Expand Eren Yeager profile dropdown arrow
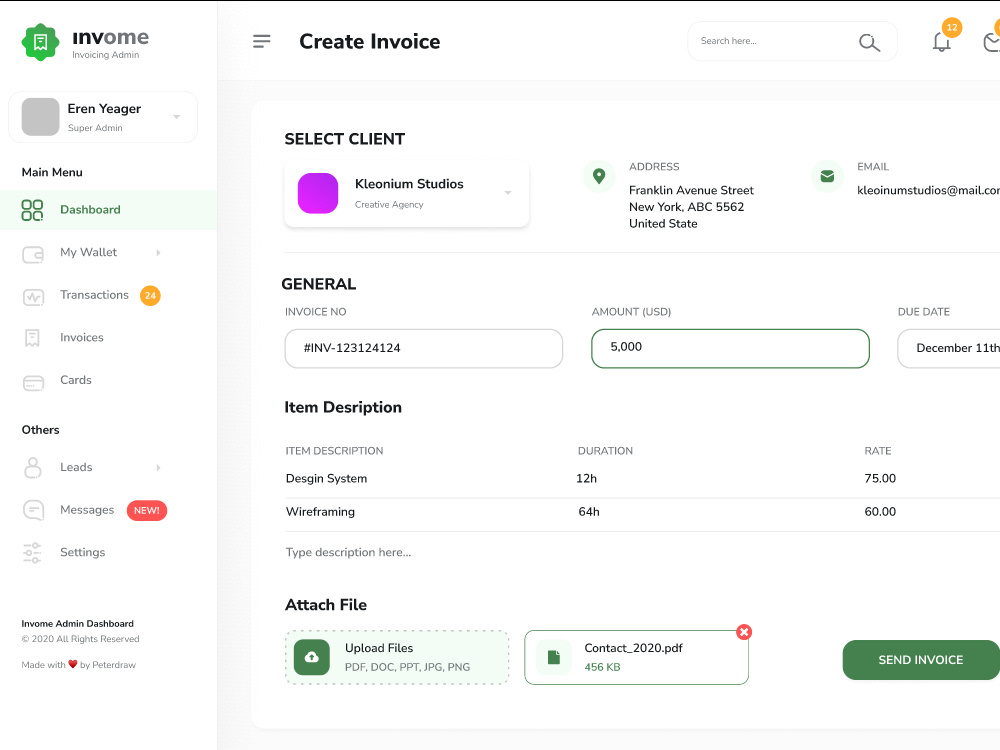The height and width of the screenshot is (750, 1000). pos(177,117)
